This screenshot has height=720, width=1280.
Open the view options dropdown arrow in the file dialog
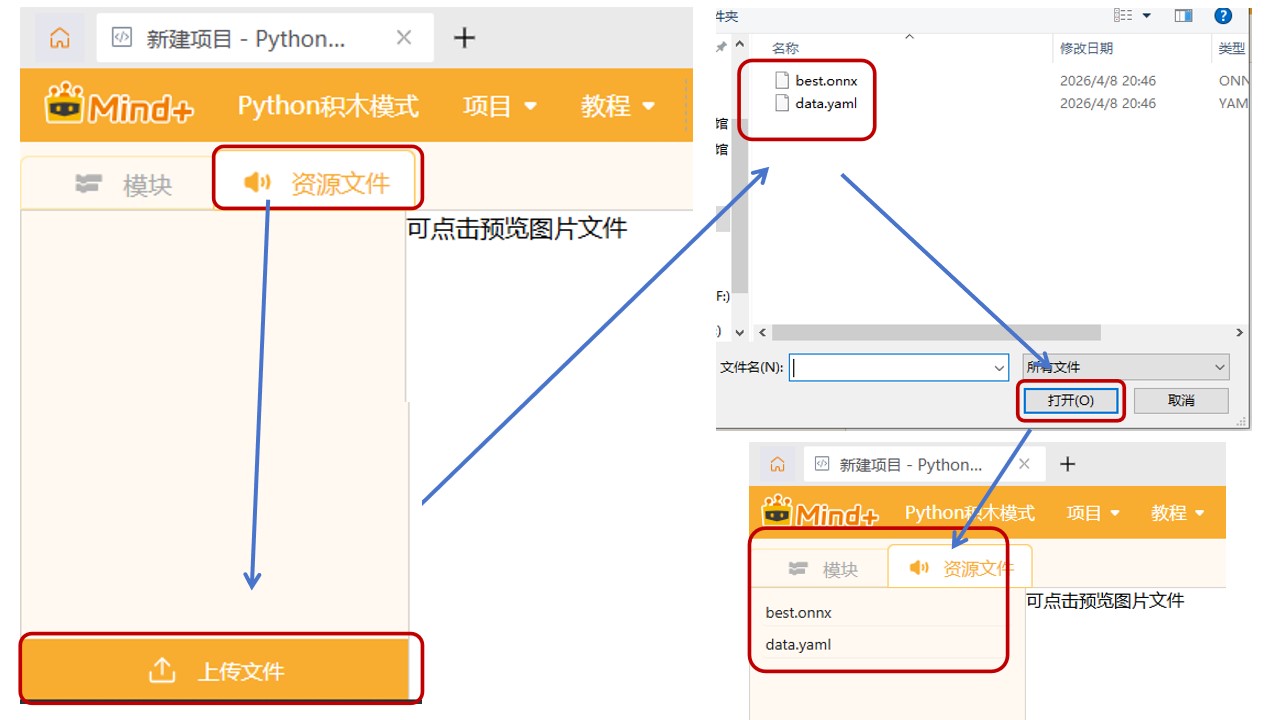pyautogui.click(x=1147, y=15)
